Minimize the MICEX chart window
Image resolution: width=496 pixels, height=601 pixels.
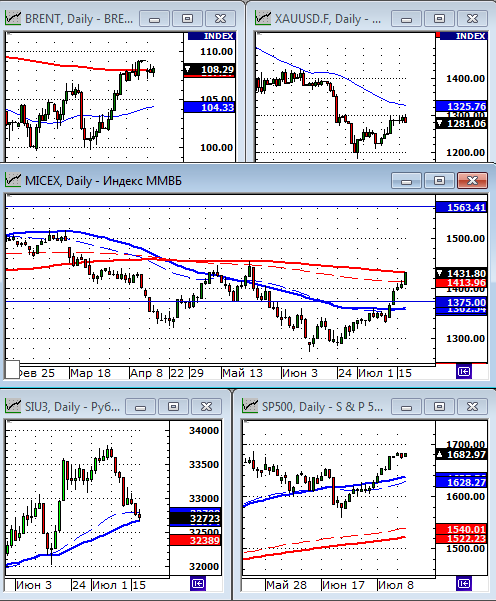coord(406,181)
